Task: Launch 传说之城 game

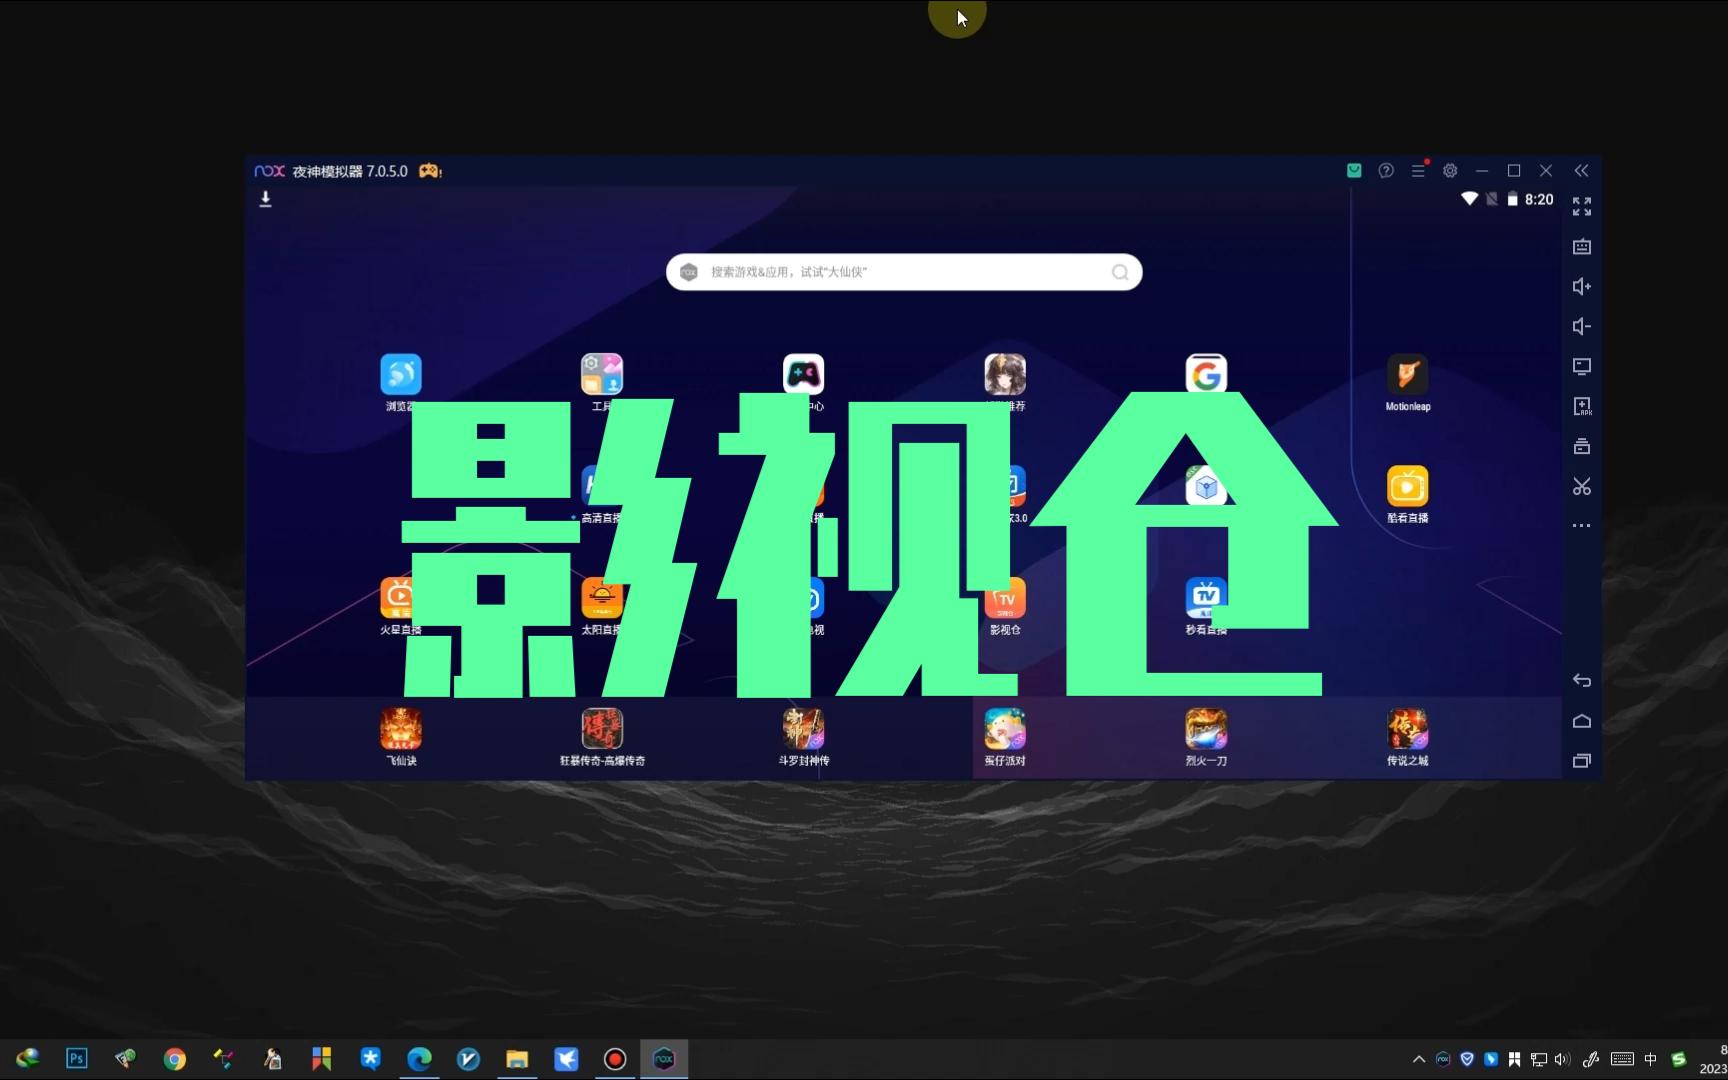Action: point(1407,729)
